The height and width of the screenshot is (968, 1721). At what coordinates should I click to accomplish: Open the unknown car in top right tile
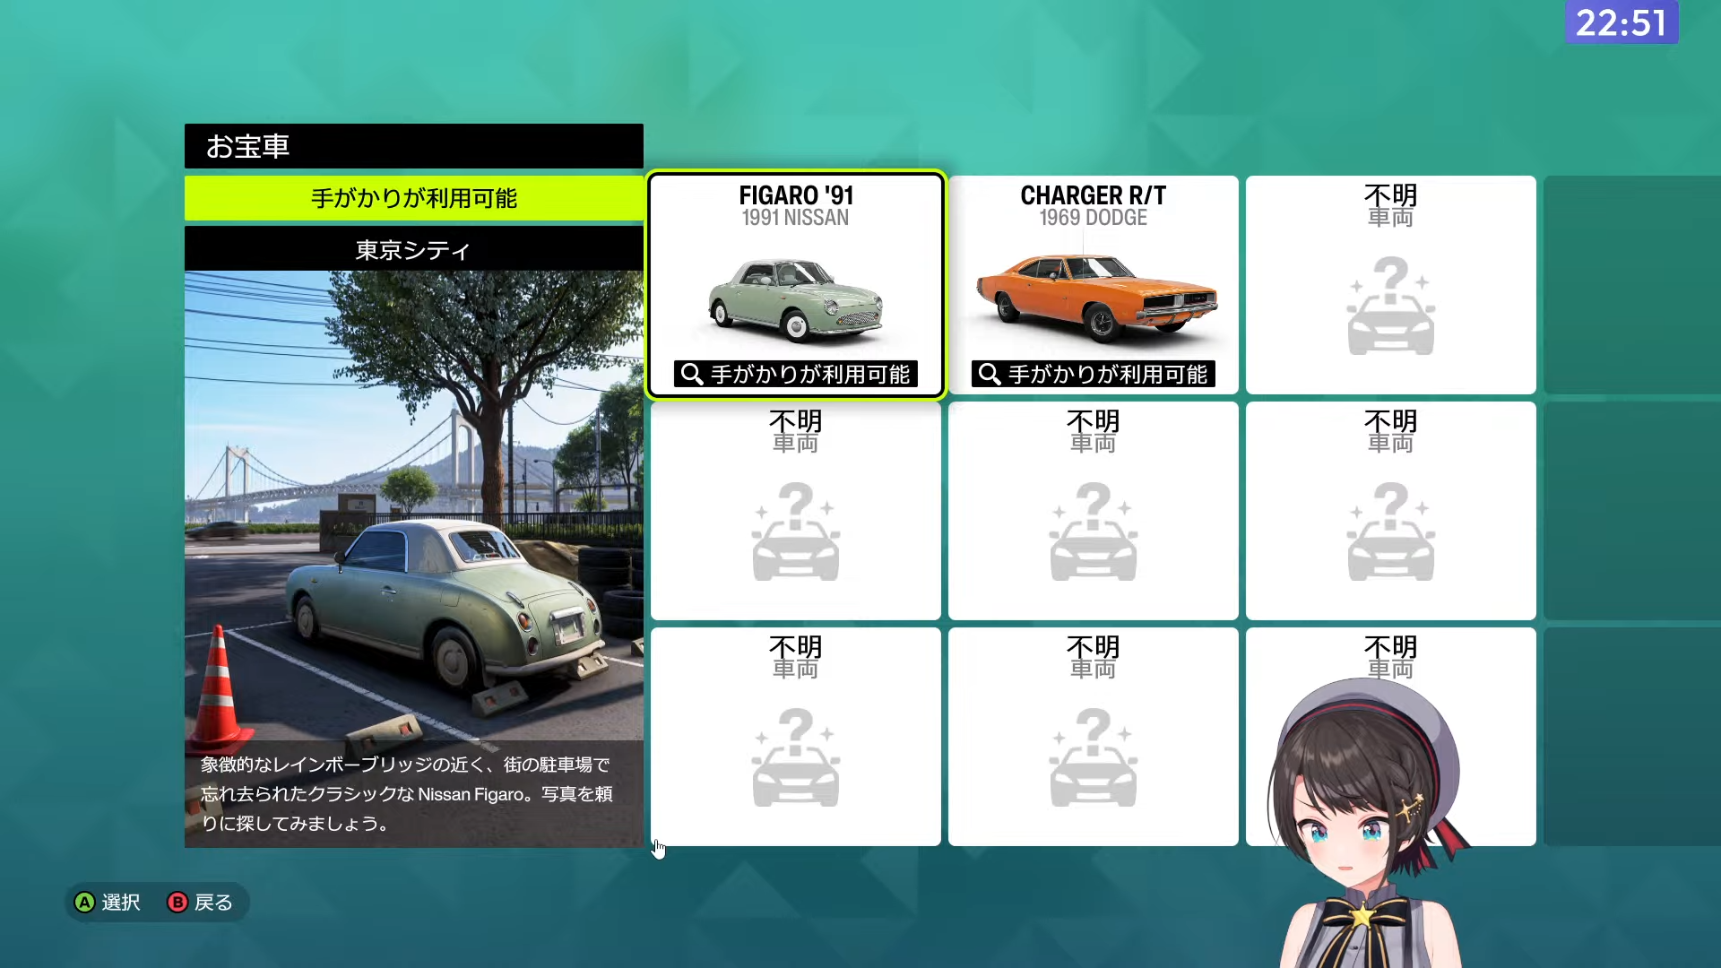1391,285
